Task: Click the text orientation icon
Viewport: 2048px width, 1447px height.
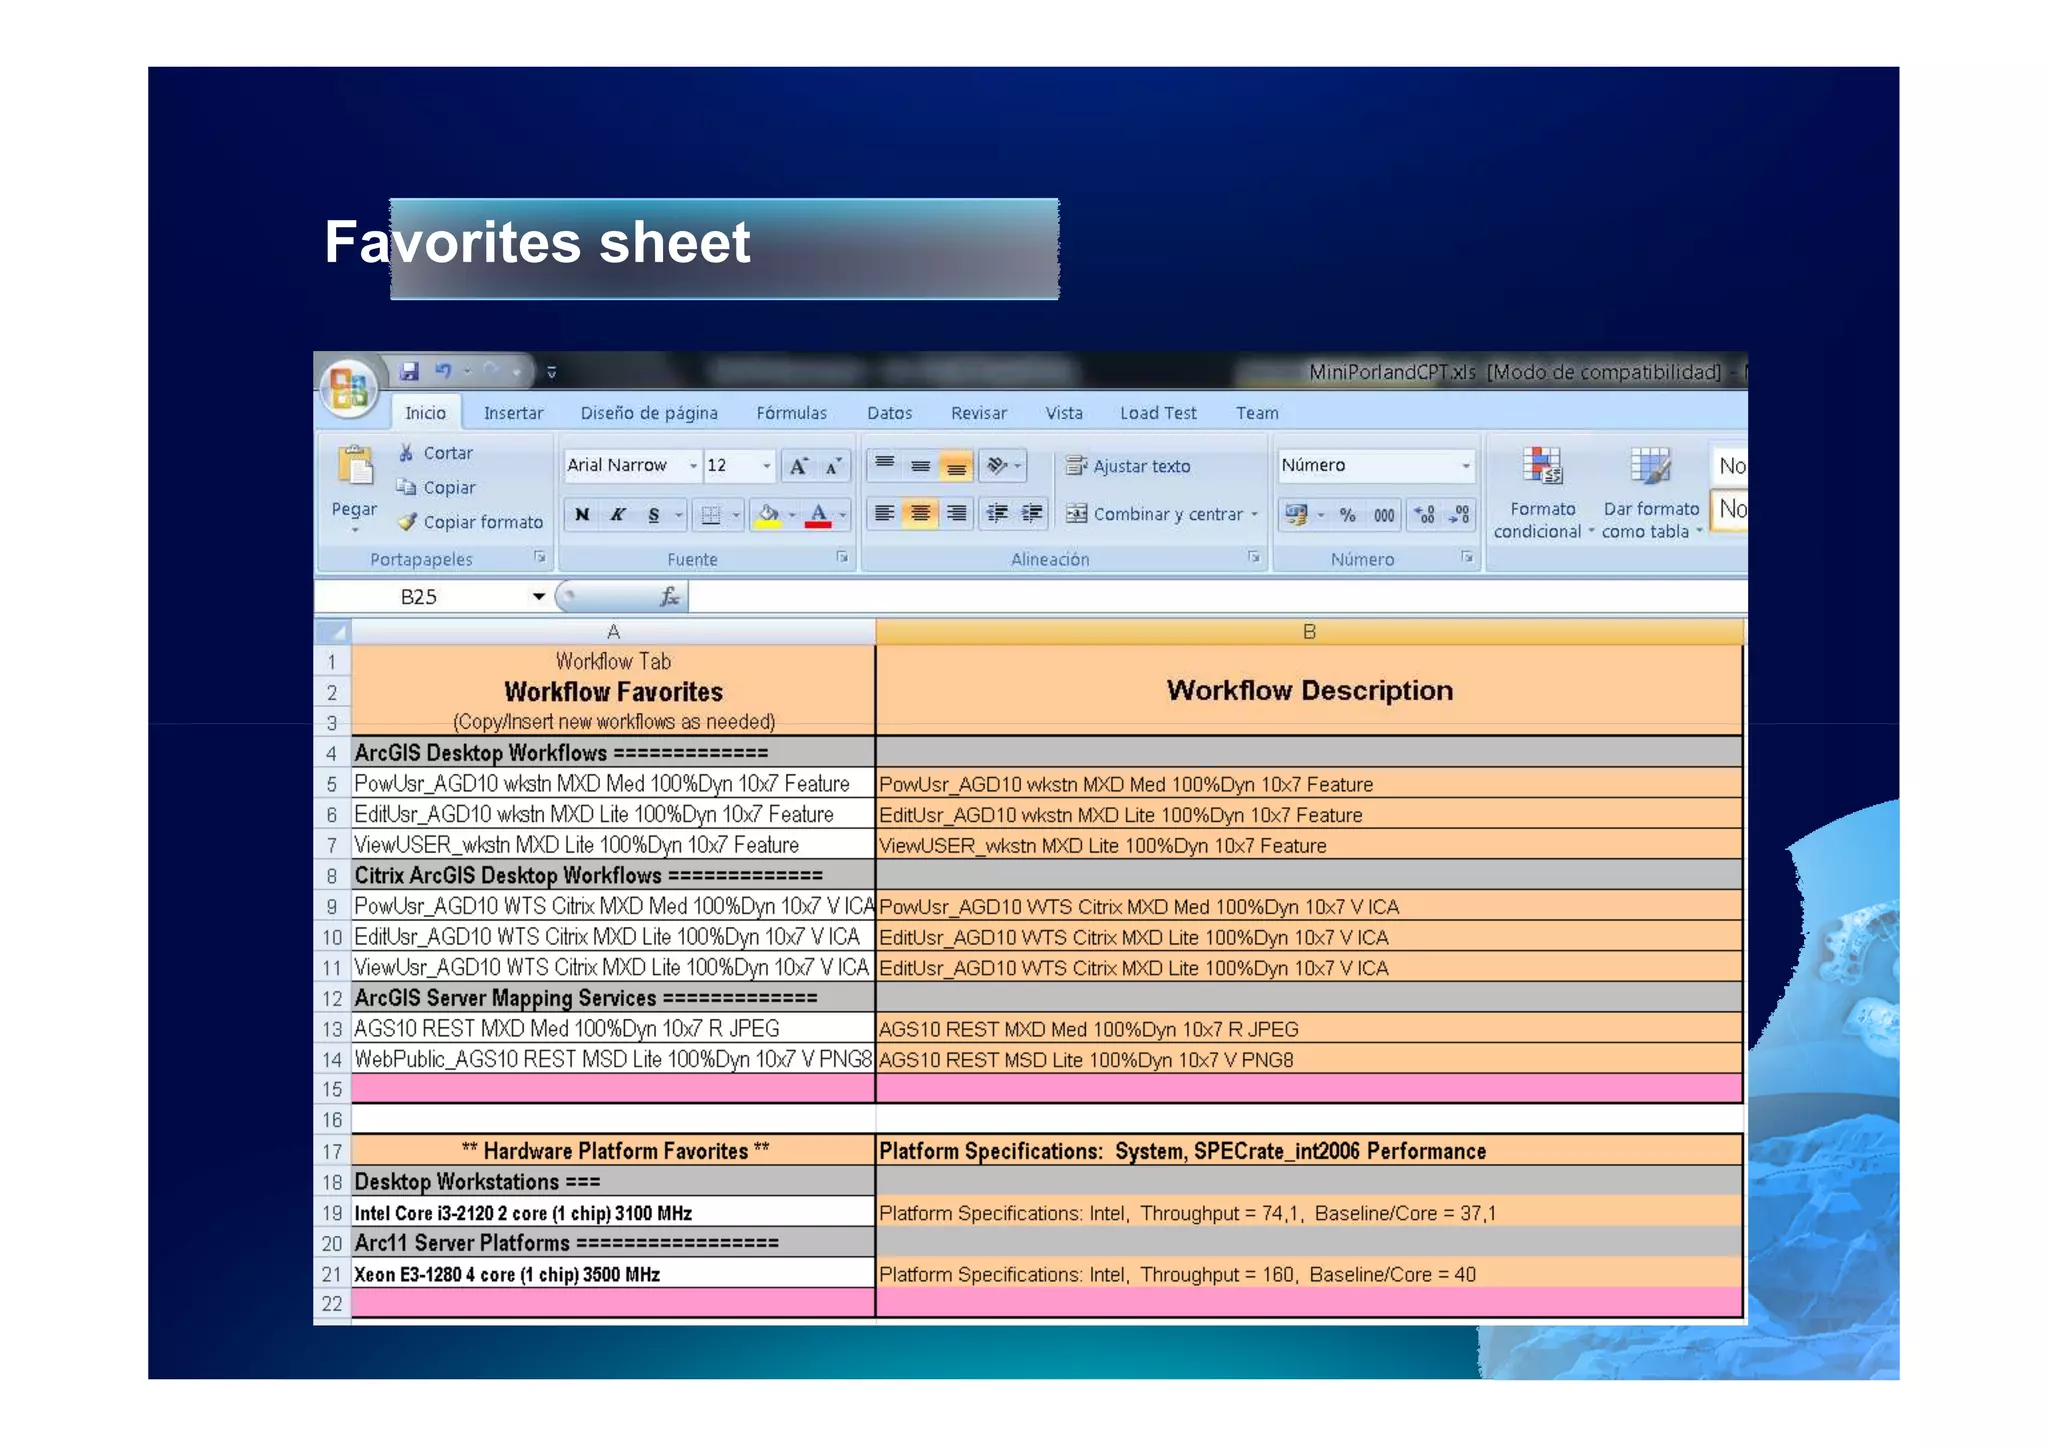Action: point(996,465)
